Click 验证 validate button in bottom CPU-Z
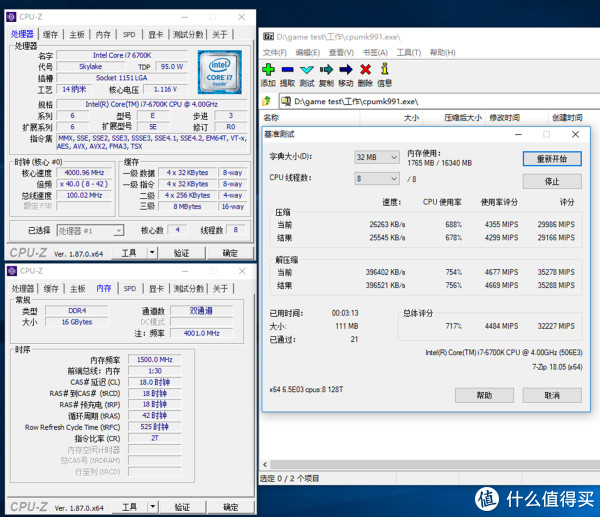 pos(182,507)
